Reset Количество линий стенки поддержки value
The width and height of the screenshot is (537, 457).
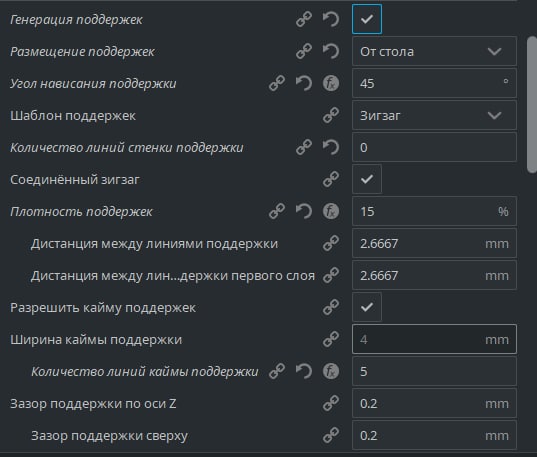click(331, 147)
